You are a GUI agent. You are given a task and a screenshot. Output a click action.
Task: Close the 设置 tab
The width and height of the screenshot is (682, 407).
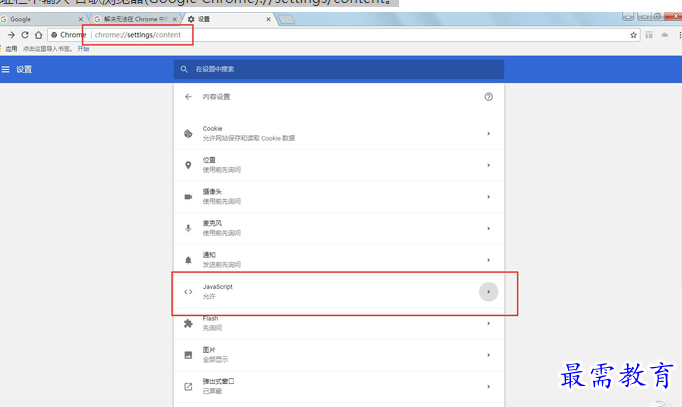pos(268,19)
